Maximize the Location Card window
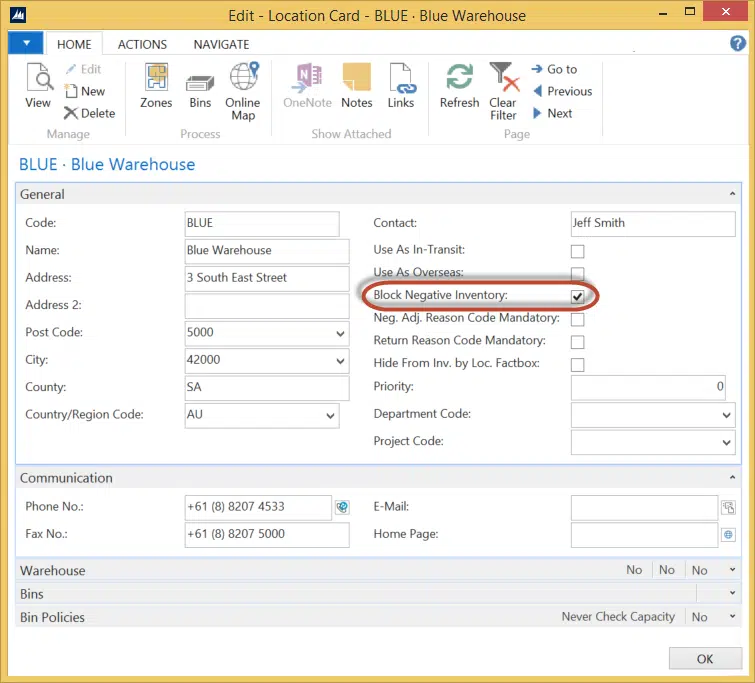Image resolution: width=755 pixels, height=683 pixels. 690,12
